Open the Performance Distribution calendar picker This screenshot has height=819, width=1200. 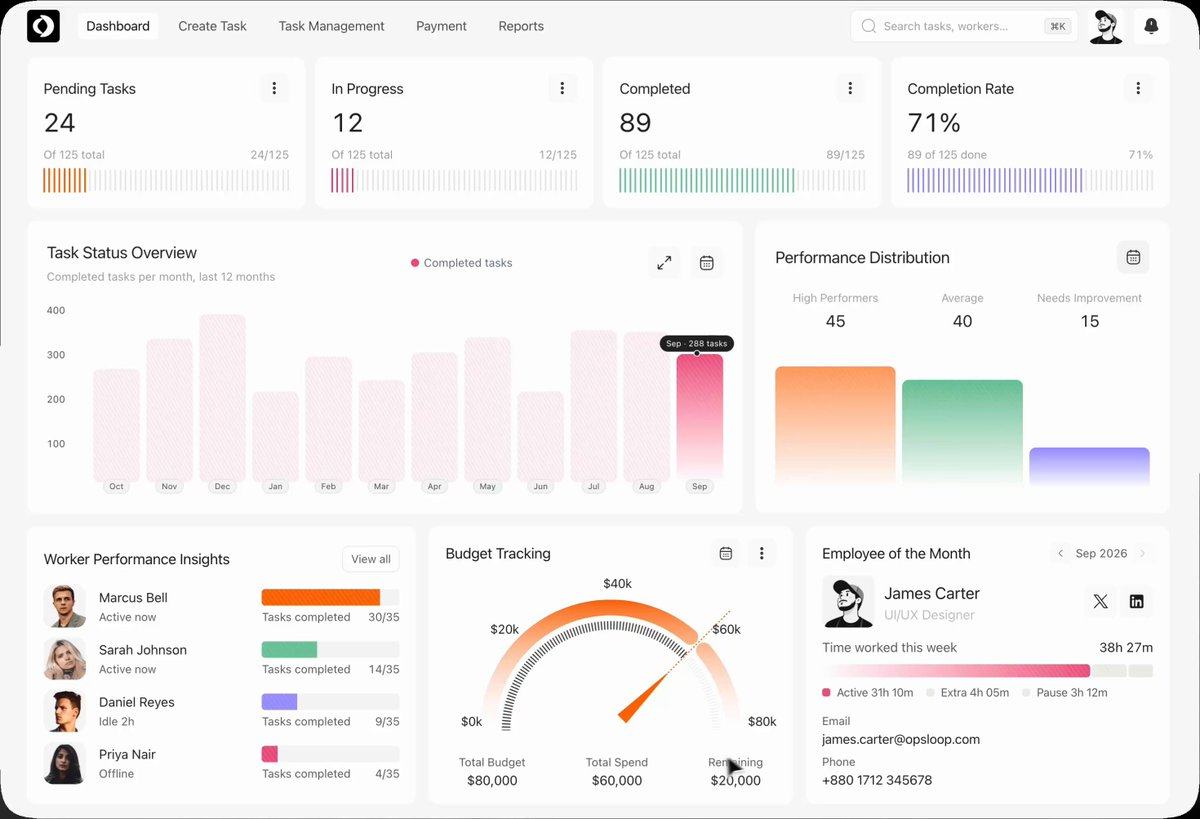click(x=1133, y=257)
